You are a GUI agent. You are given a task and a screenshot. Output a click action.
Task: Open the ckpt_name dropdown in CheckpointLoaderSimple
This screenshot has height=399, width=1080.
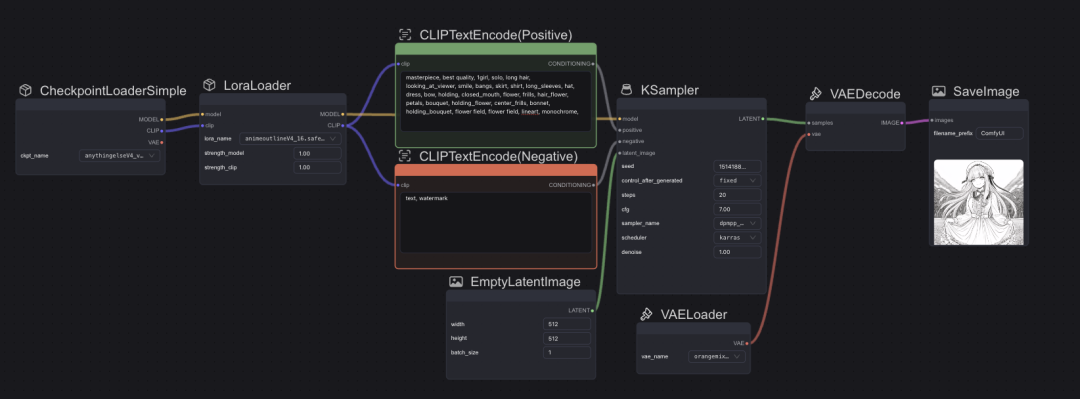[x=120, y=156]
